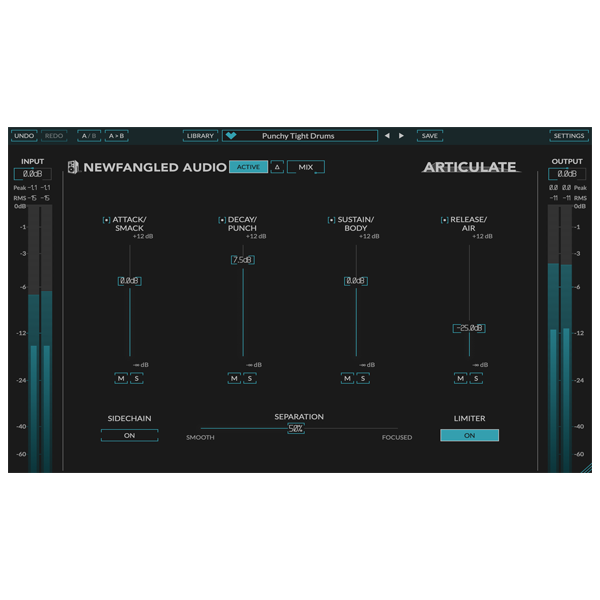Click the Newfangled Audio logo icon
Screen dimensions: 600x600
[73, 167]
